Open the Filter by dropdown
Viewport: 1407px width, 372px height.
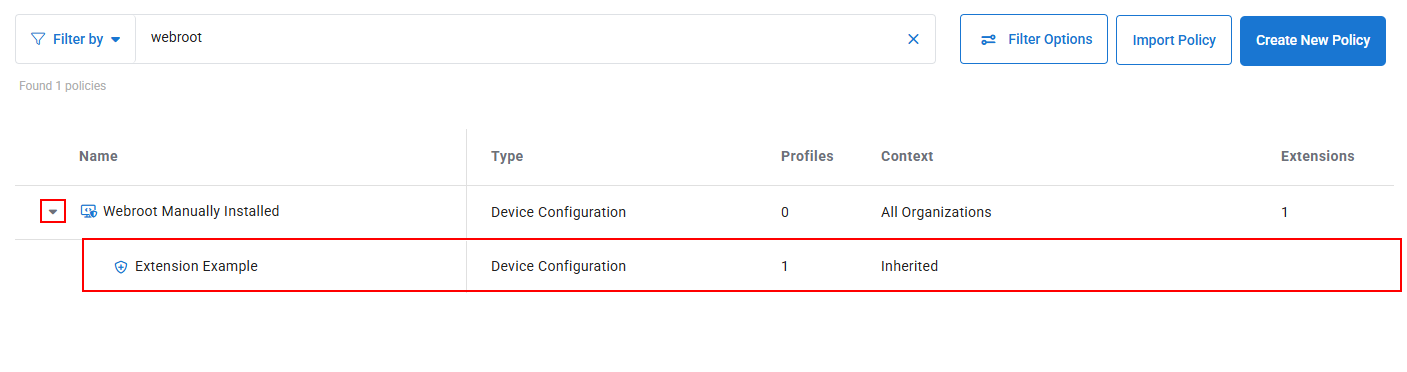pyautogui.click(x=76, y=39)
